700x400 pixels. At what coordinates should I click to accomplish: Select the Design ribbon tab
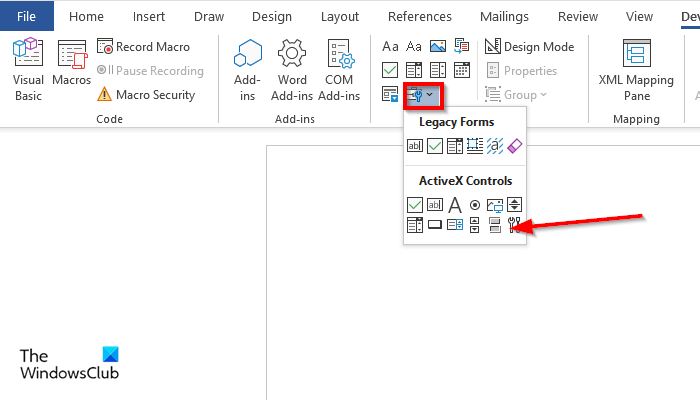[272, 17]
